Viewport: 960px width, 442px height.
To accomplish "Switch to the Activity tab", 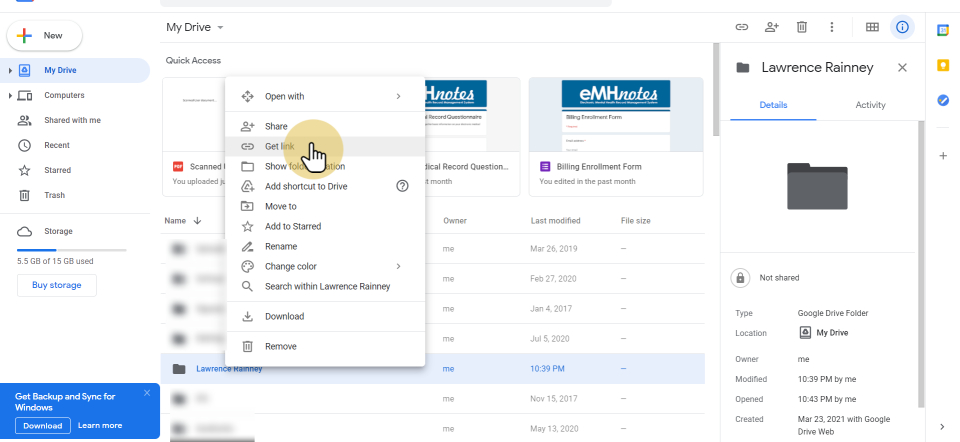I will (x=870, y=105).
